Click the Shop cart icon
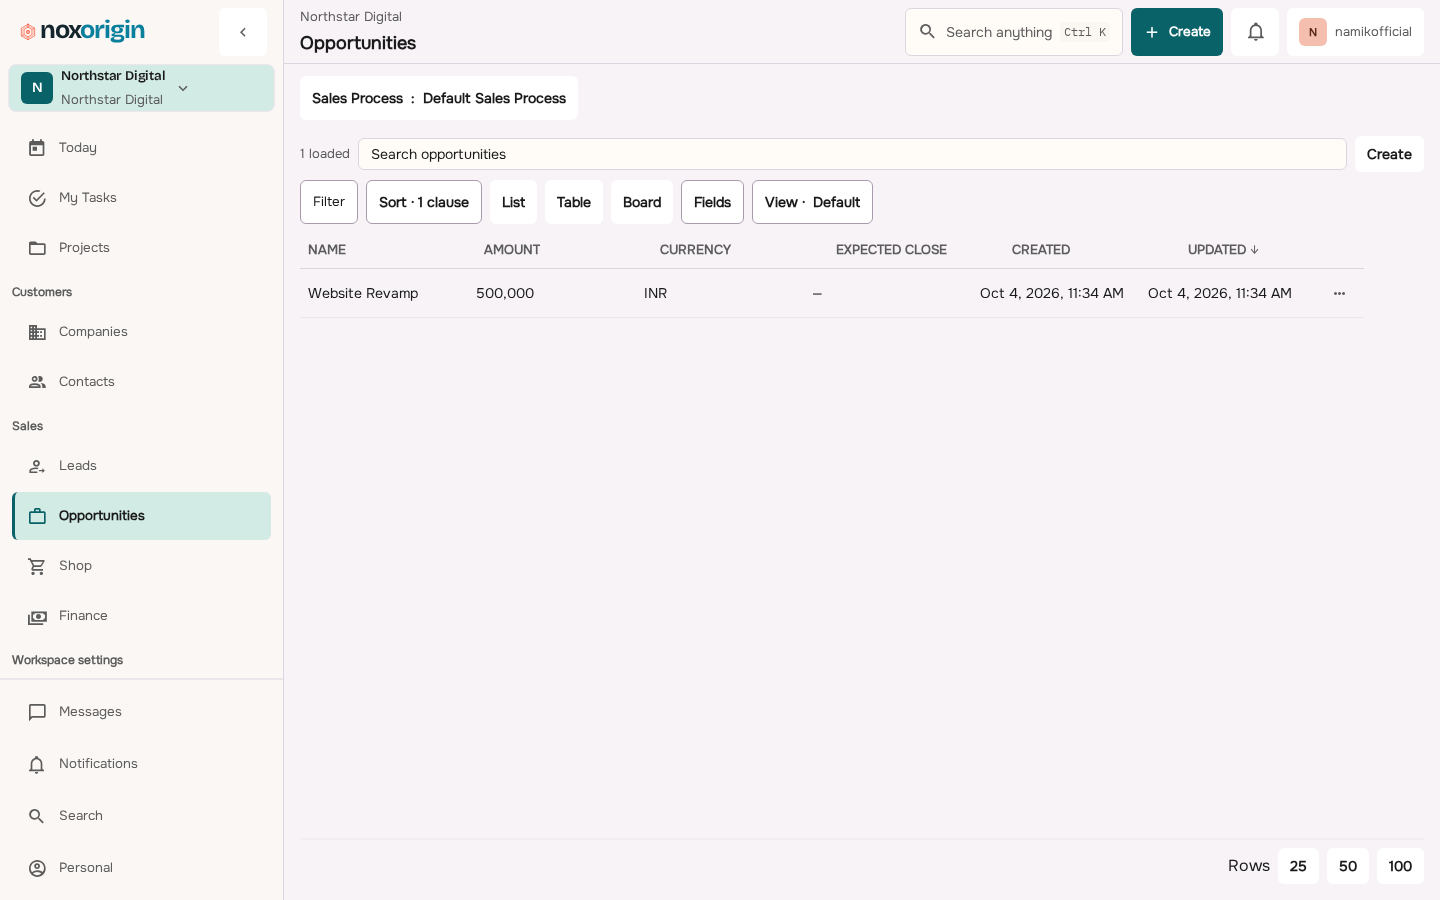This screenshot has width=1440, height=900. click(x=37, y=566)
